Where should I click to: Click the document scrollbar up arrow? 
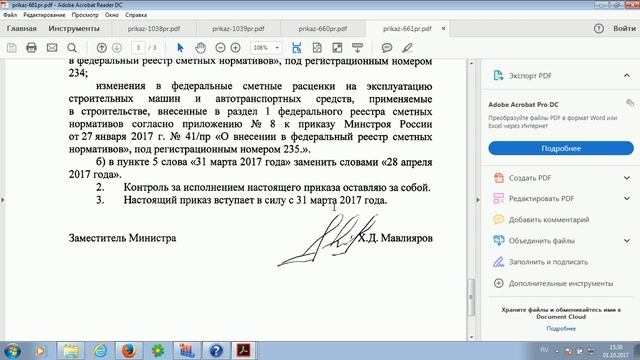coord(471,63)
